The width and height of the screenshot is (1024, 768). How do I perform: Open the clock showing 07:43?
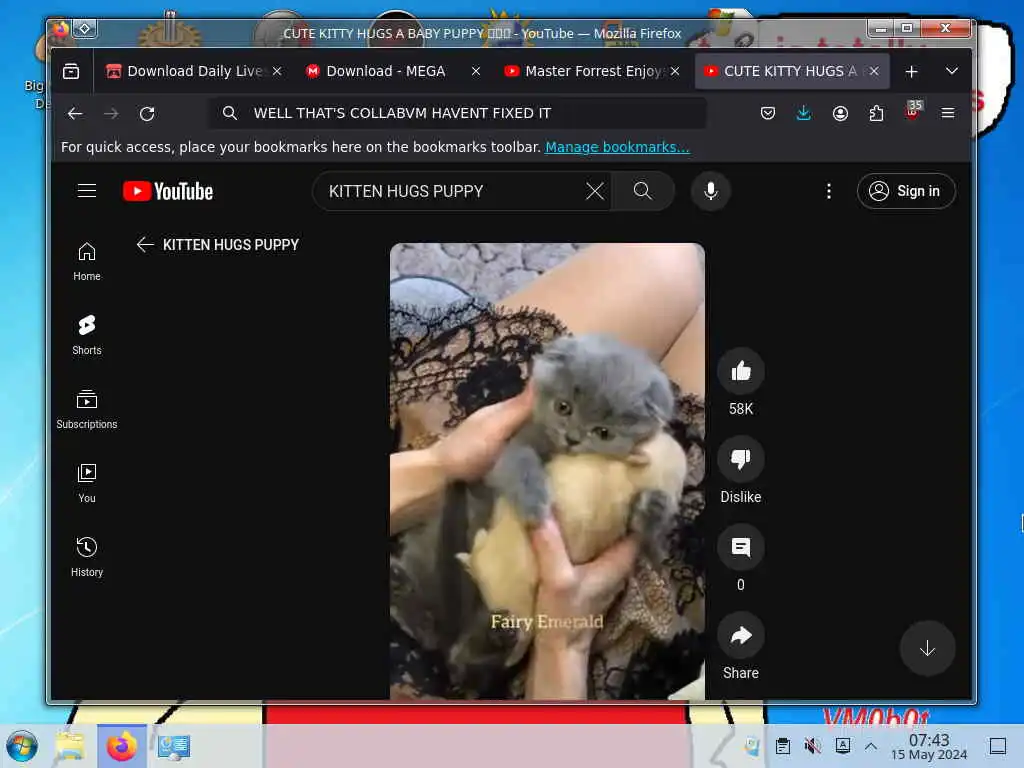click(929, 746)
